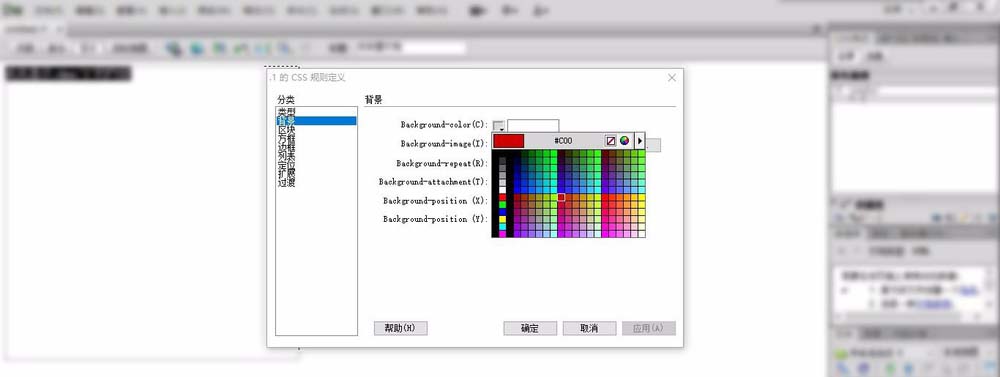This screenshot has width=1000, height=377.
Task: Click the 应用(A) apply button
Action: click(649, 328)
